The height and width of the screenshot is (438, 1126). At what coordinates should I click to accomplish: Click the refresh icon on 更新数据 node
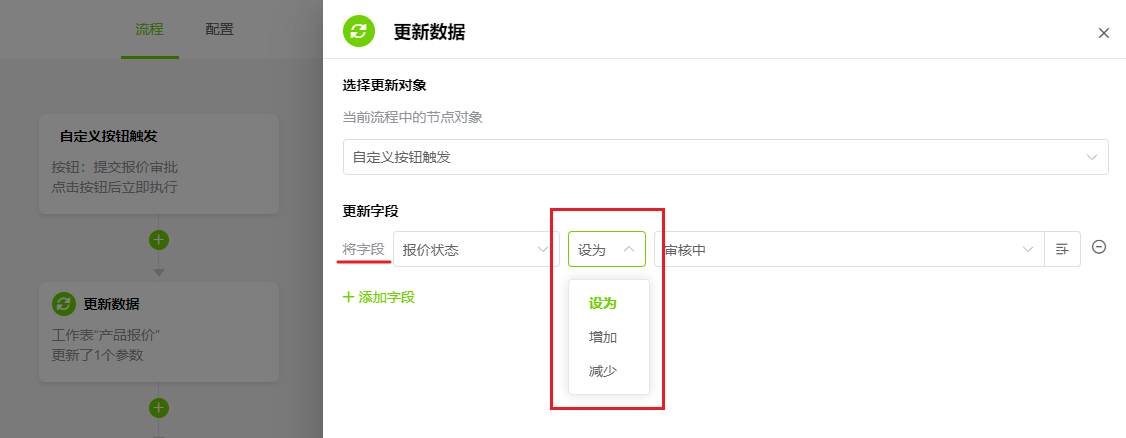(x=64, y=304)
